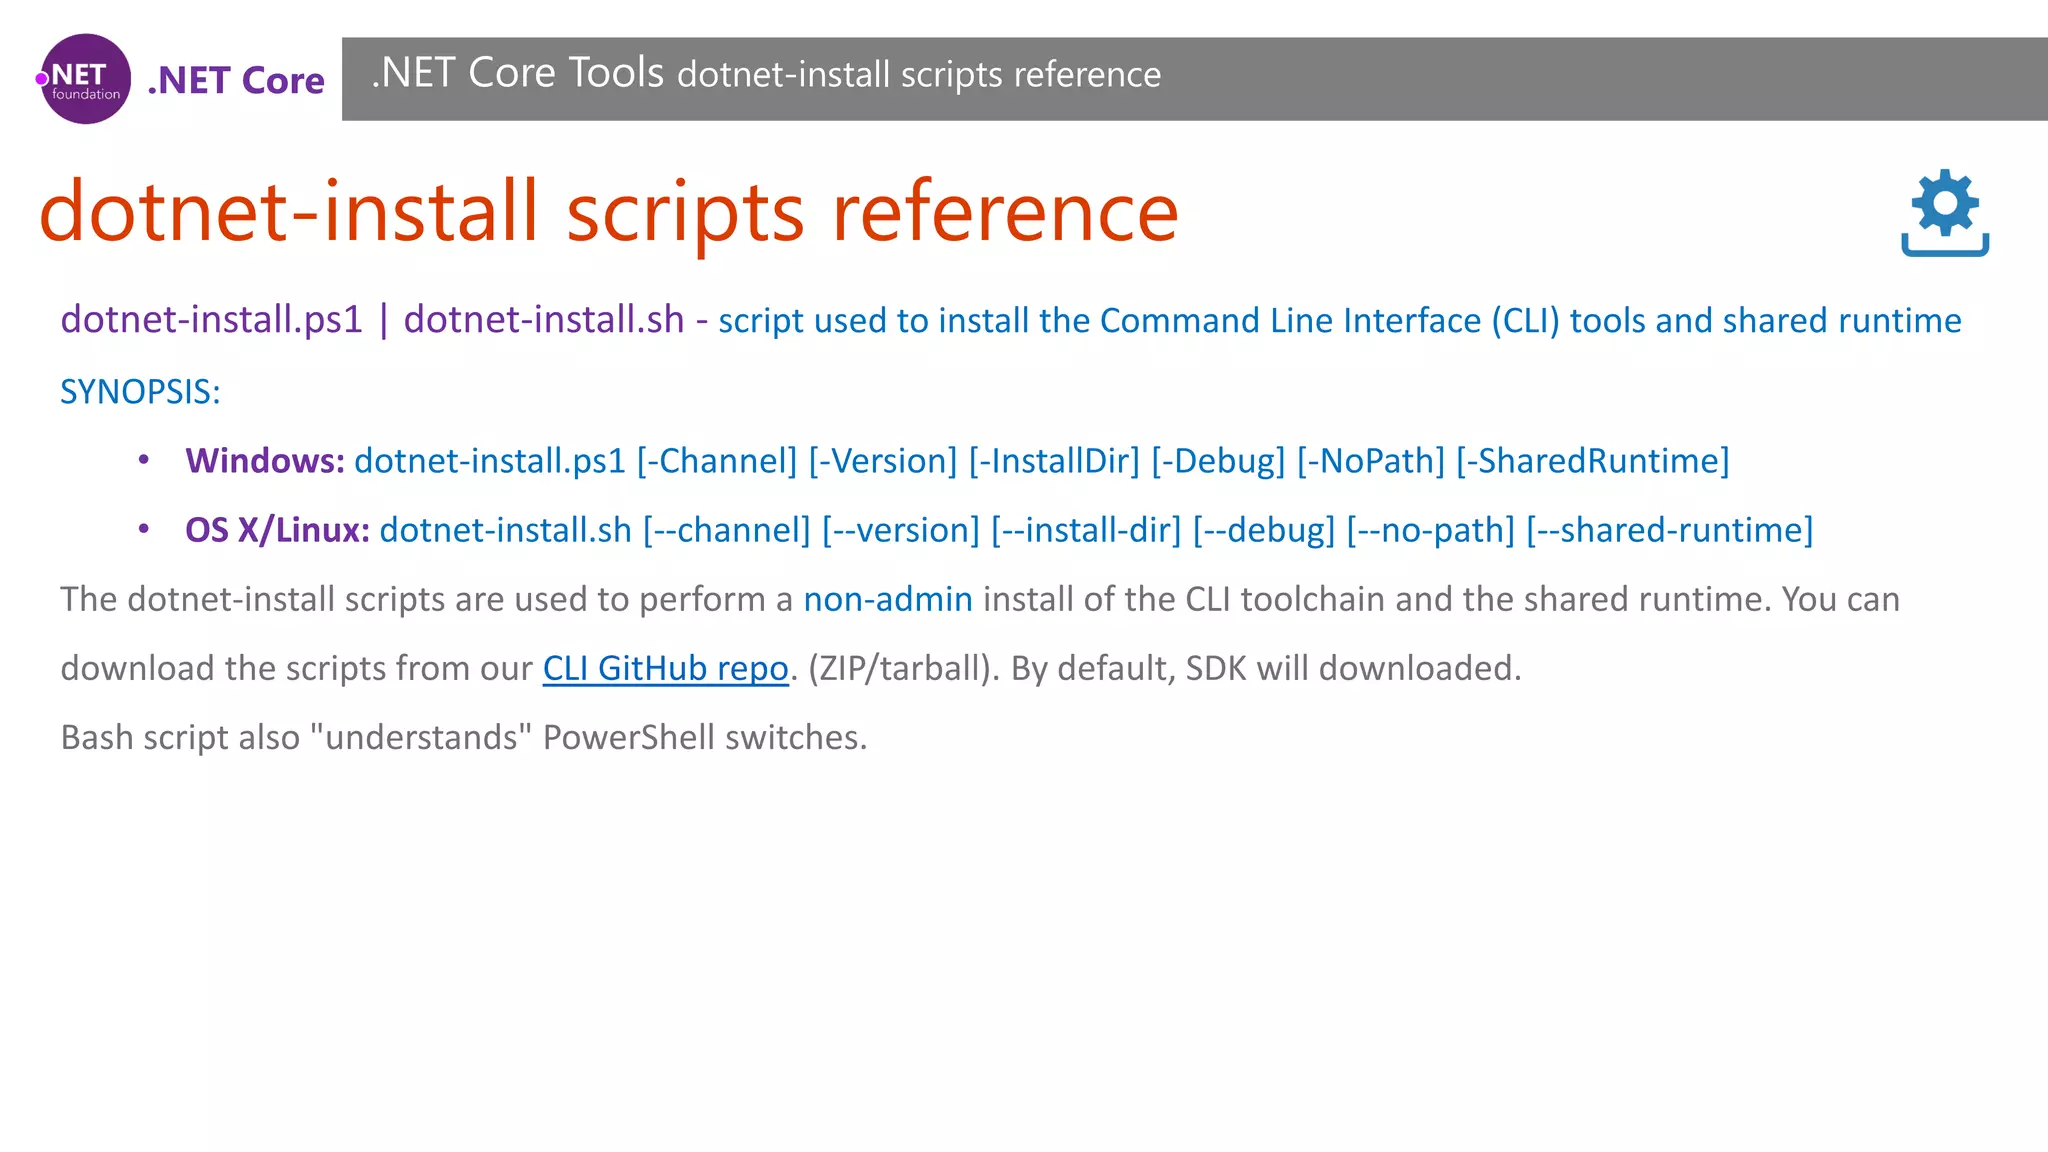Click the 'OS X/Linux:' bullet label
2048x1152 pixels.
[x=277, y=530]
